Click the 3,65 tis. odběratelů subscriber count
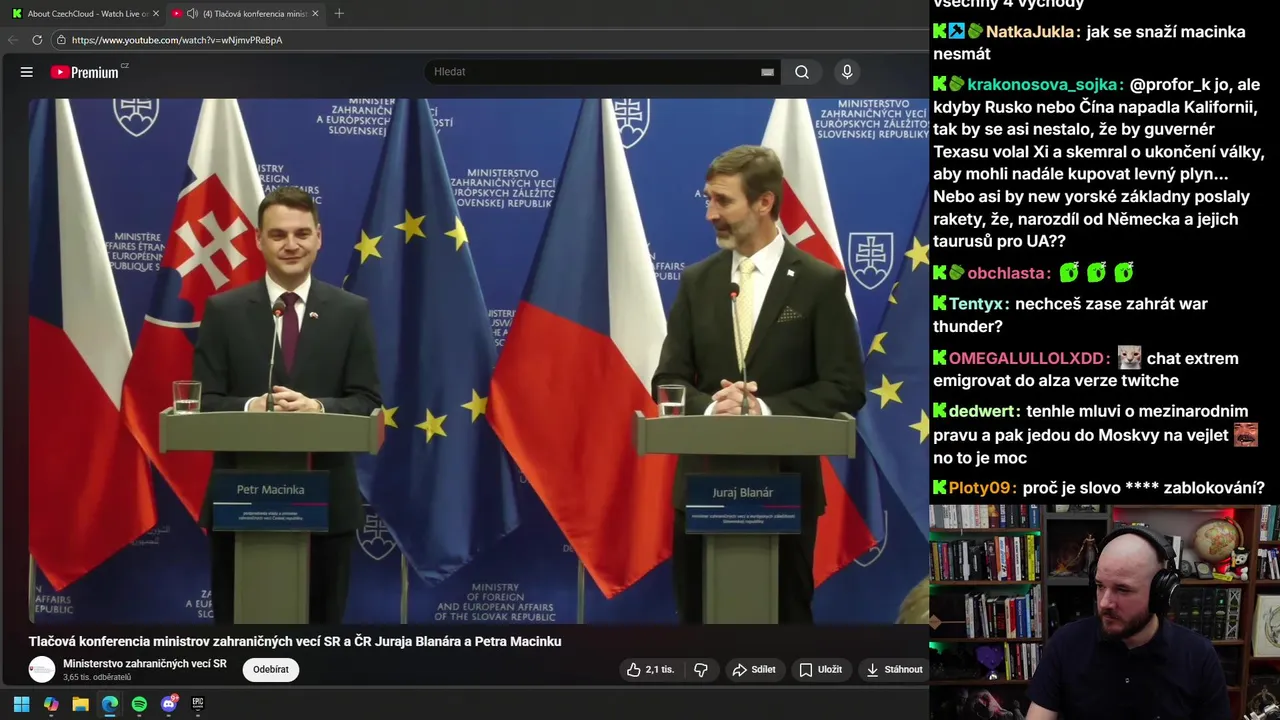This screenshot has width=1280, height=720. (x=97, y=677)
